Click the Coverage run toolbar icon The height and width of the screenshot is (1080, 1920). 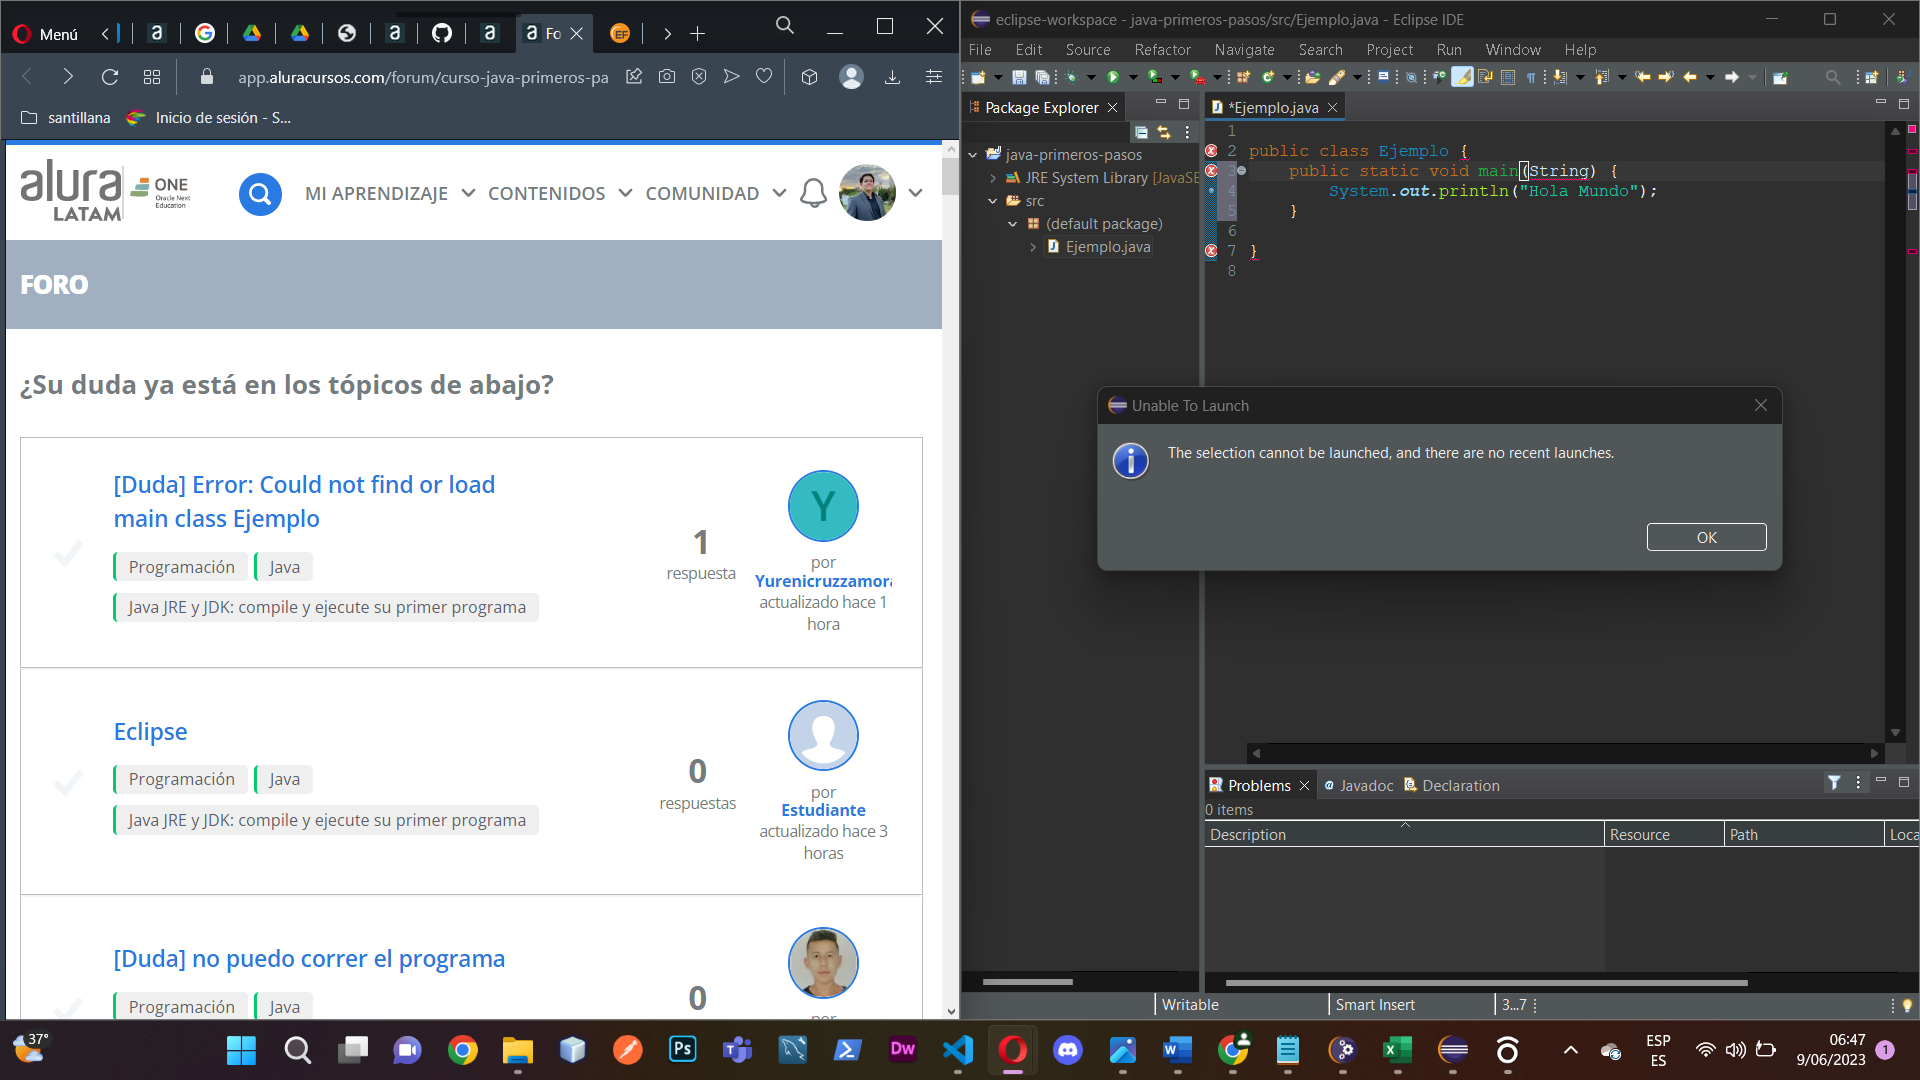pos(1154,77)
